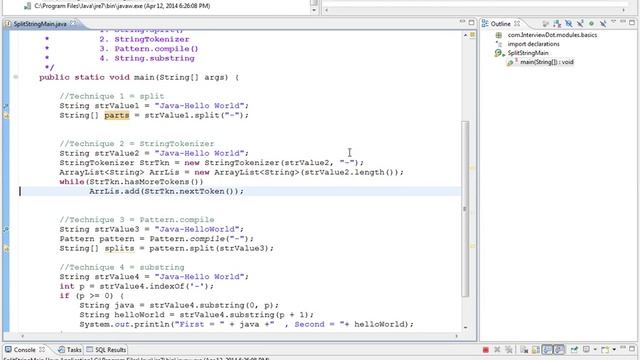Open the Outline view menu triangle
Viewport: 640px width, 360px height.
pos(613,22)
